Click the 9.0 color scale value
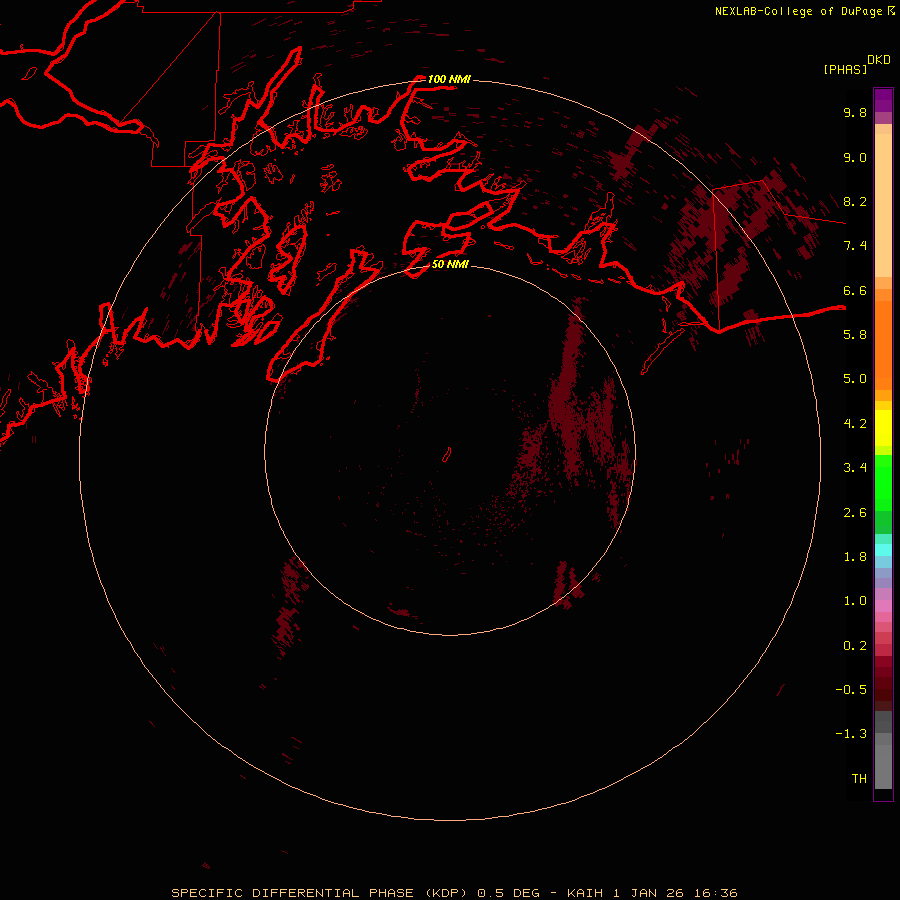This screenshot has width=900, height=900. tap(855, 157)
